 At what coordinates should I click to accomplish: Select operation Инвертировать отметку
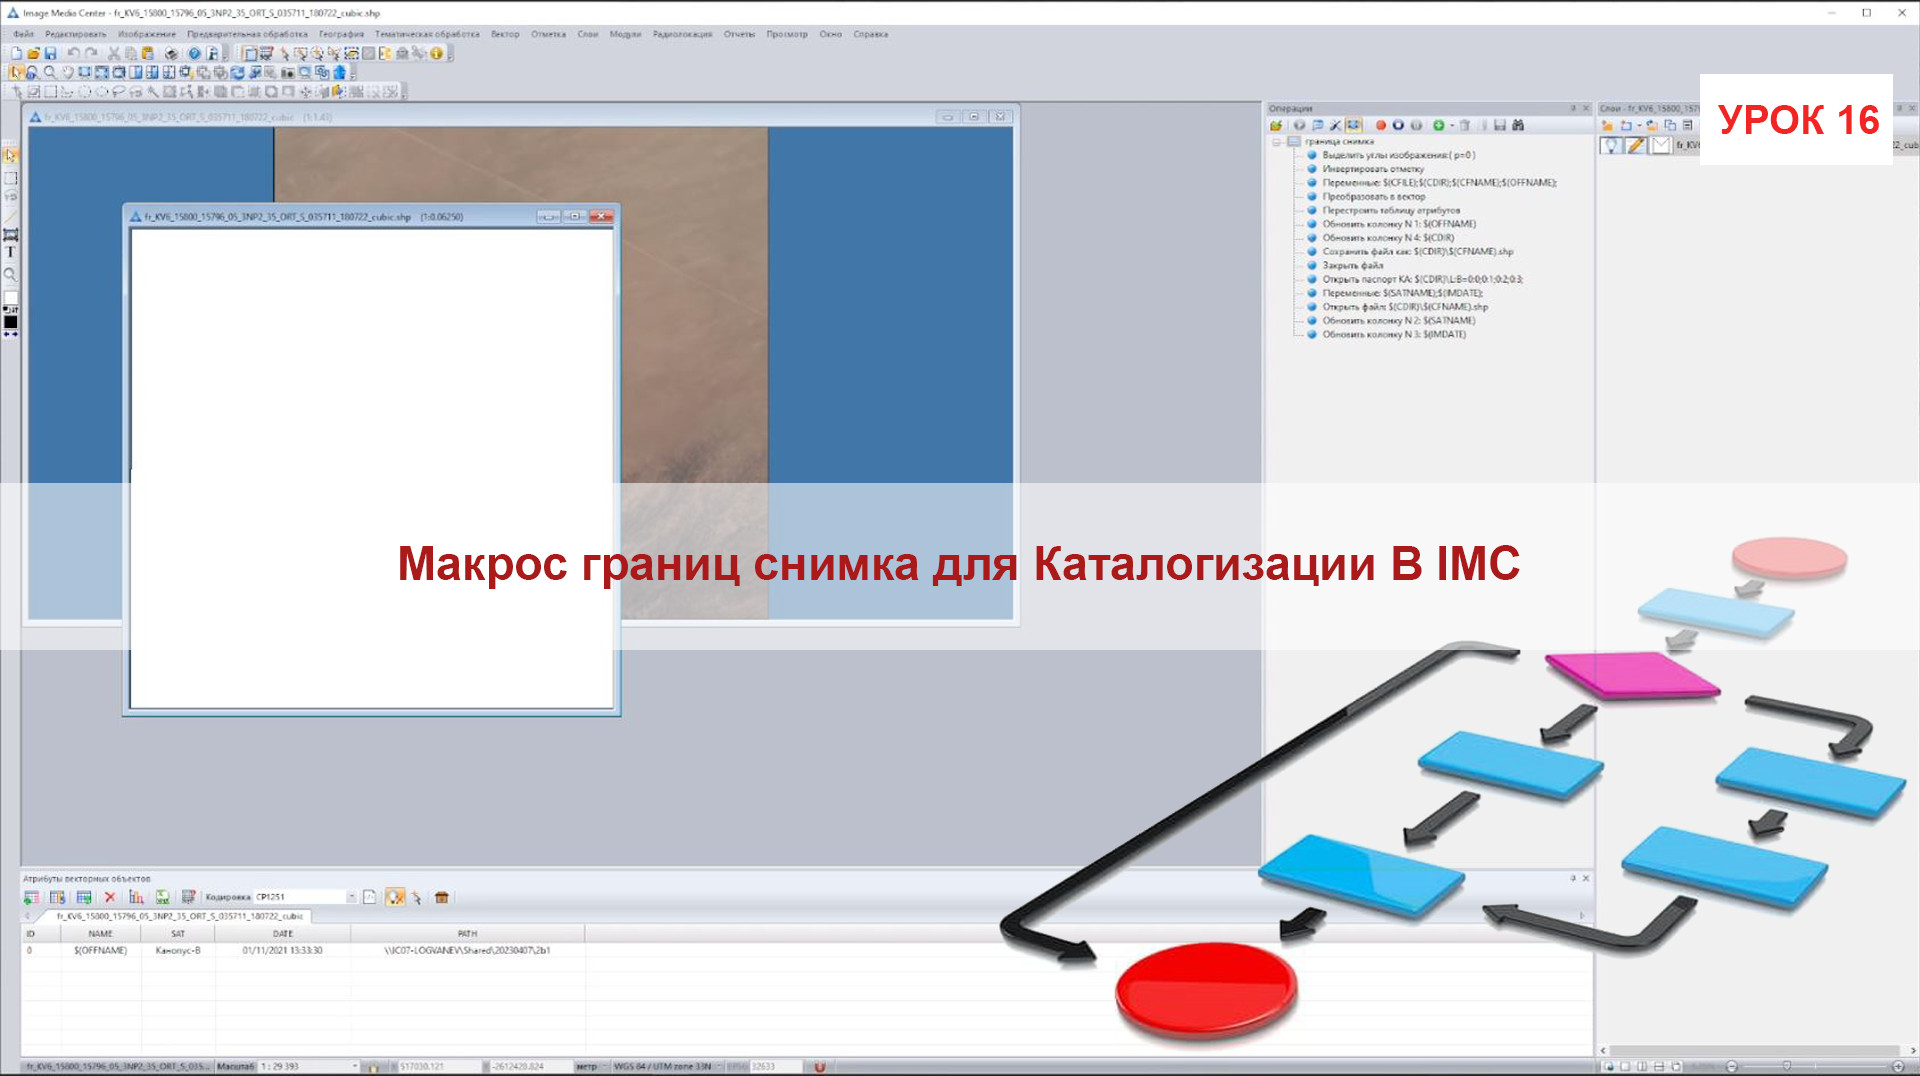[1373, 169]
